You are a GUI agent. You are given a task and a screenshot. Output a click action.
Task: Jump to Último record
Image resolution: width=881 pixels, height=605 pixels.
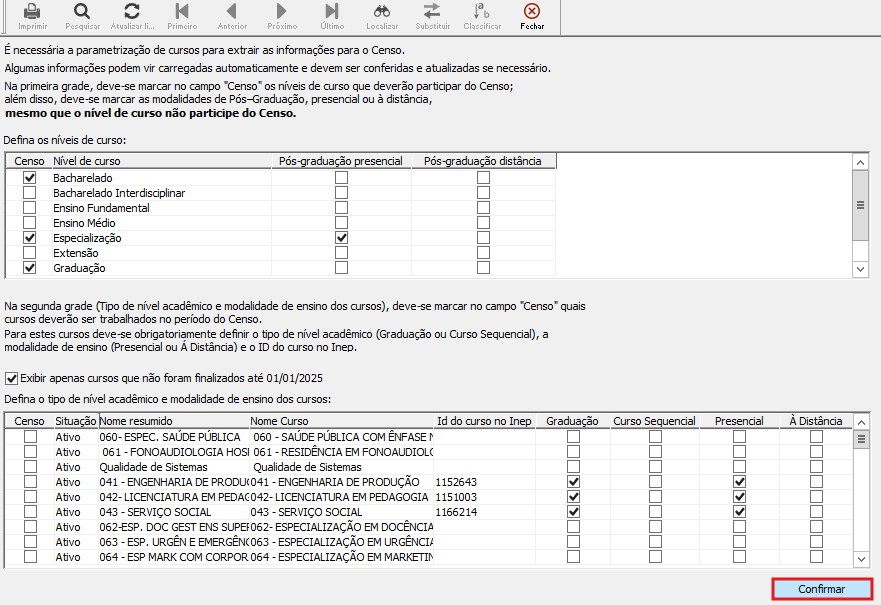(x=332, y=11)
